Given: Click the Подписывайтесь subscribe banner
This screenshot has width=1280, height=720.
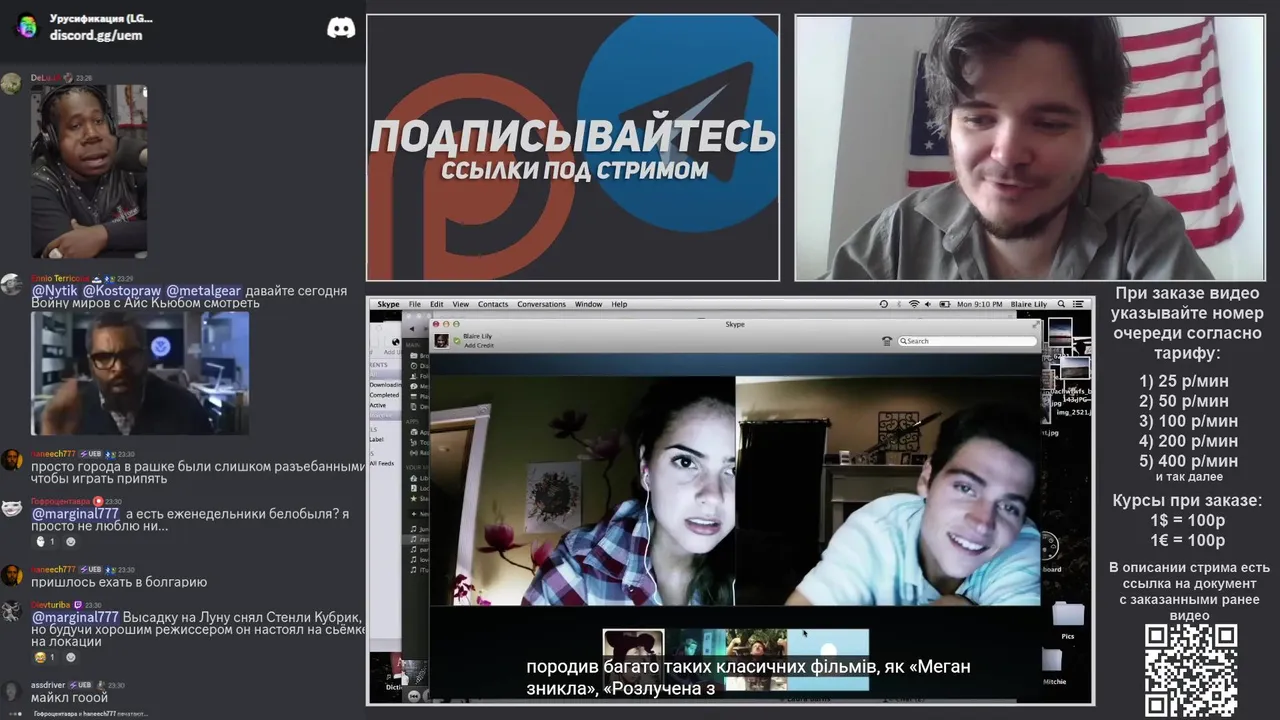Looking at the screenshot, I should point(573,147).
